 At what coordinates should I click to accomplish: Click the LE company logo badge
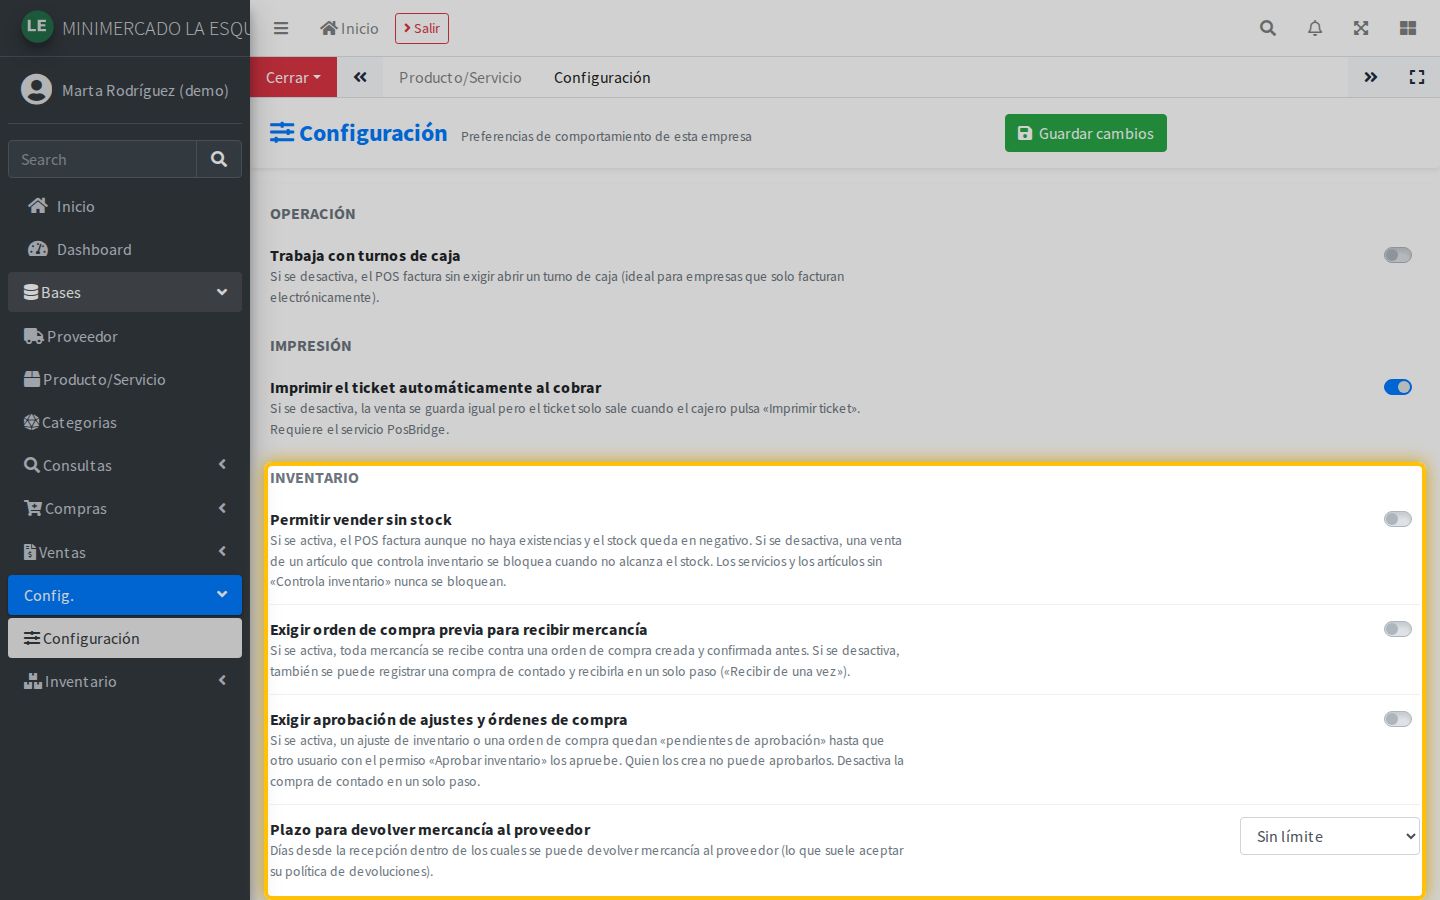tap(37, 27)
